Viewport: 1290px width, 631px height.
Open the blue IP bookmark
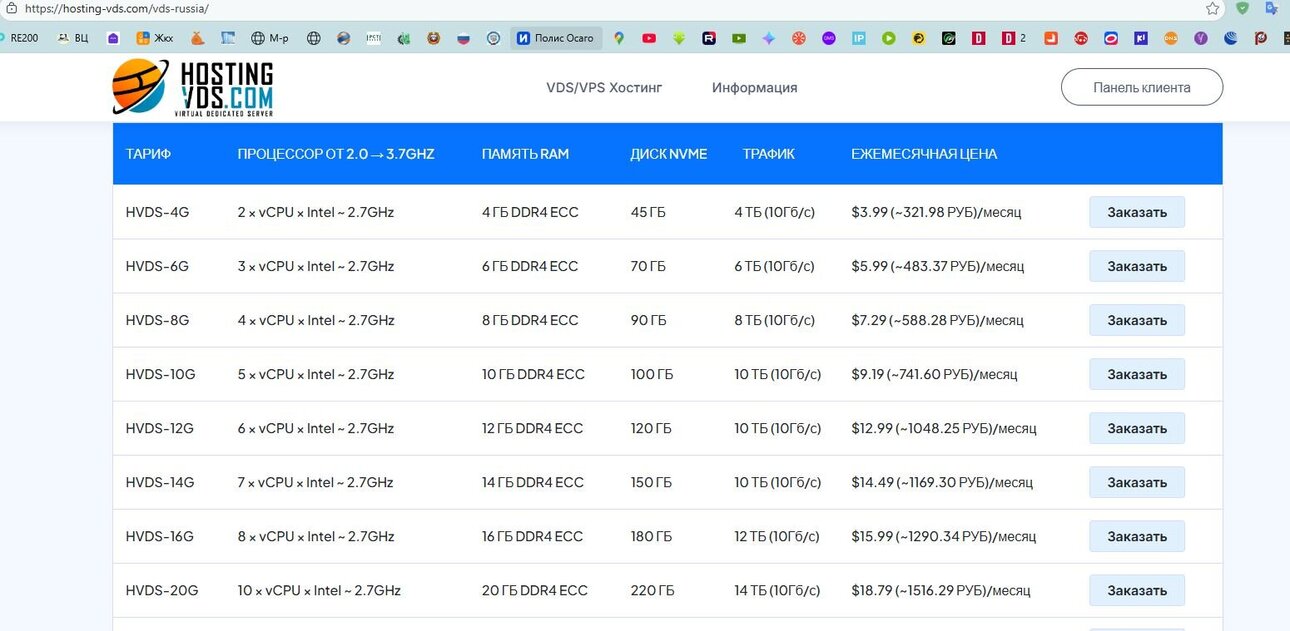pos(858,38)
